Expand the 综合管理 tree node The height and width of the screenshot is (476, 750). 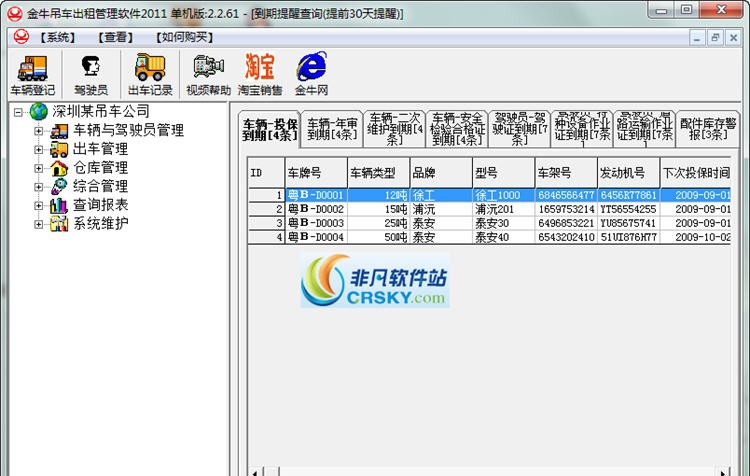(39, 187)
